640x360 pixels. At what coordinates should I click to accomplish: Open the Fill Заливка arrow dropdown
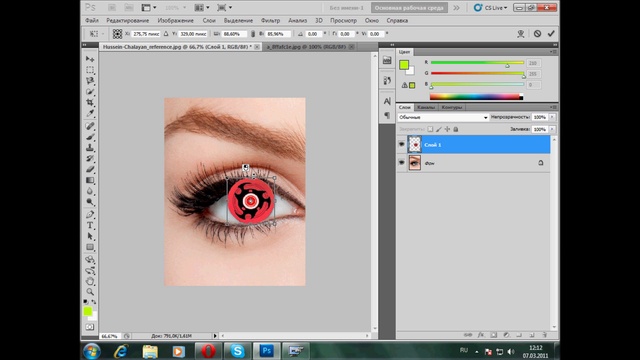click(x=552, y=129)
